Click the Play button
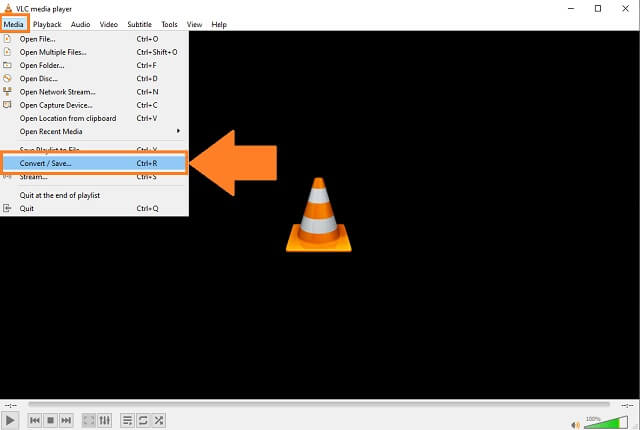640x430 pixels. [x=10, y=420]
